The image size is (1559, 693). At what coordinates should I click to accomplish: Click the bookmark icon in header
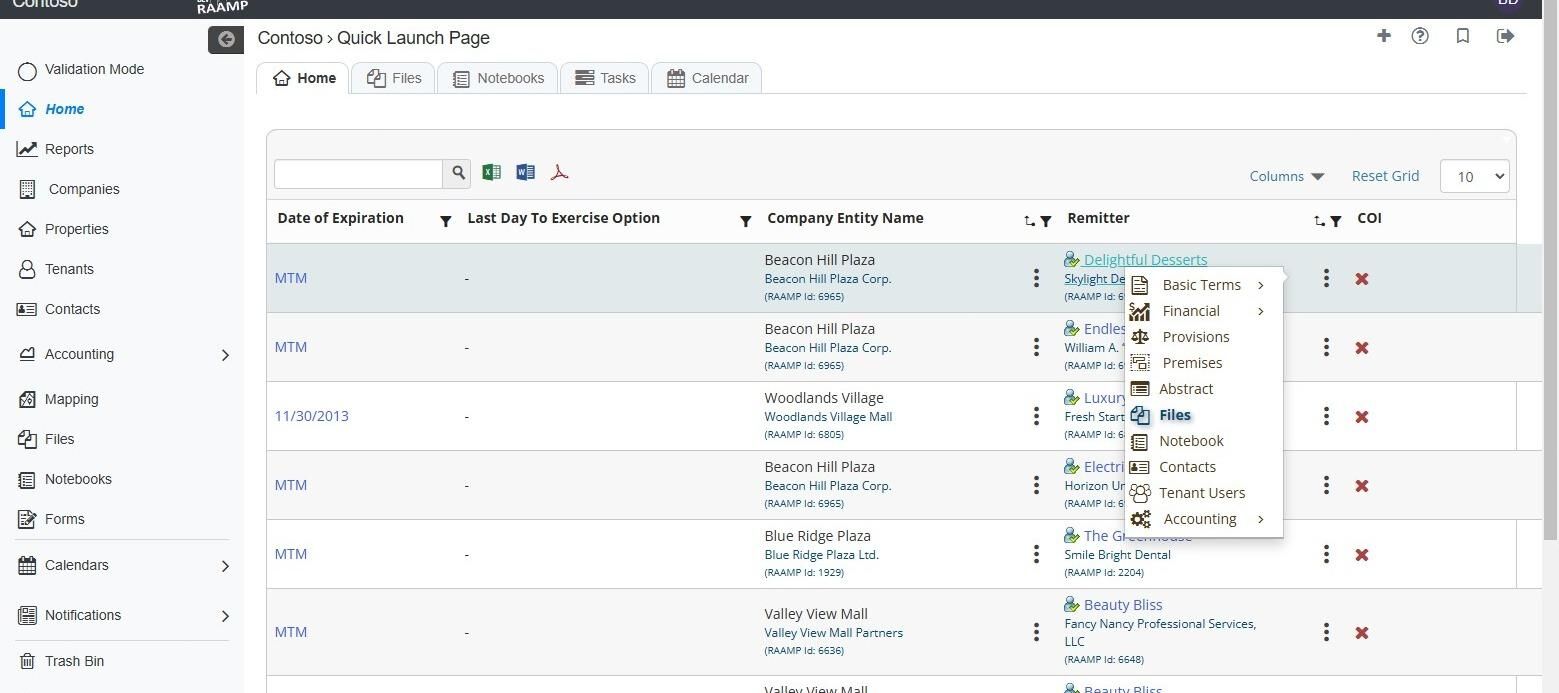(x=1462, y=36)
